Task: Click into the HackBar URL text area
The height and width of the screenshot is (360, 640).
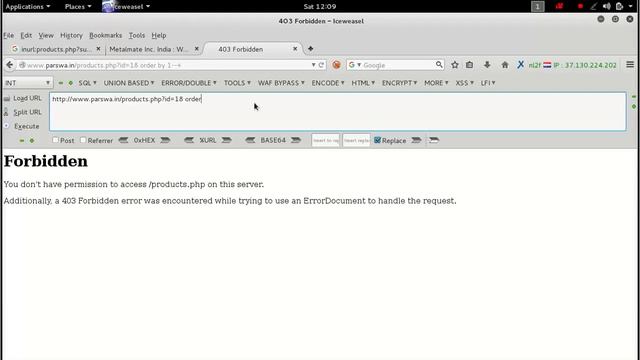Action: click(338, 111)
